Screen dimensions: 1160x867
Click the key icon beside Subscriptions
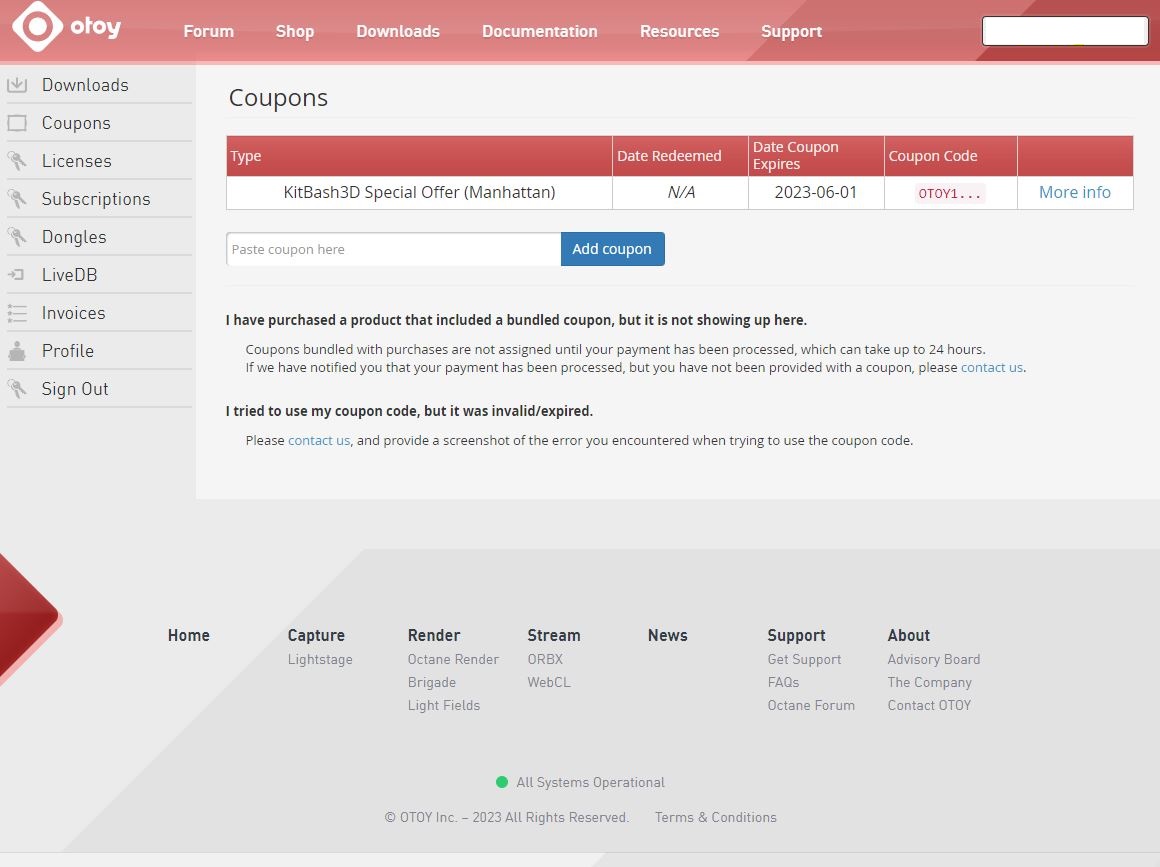point(17,198)
